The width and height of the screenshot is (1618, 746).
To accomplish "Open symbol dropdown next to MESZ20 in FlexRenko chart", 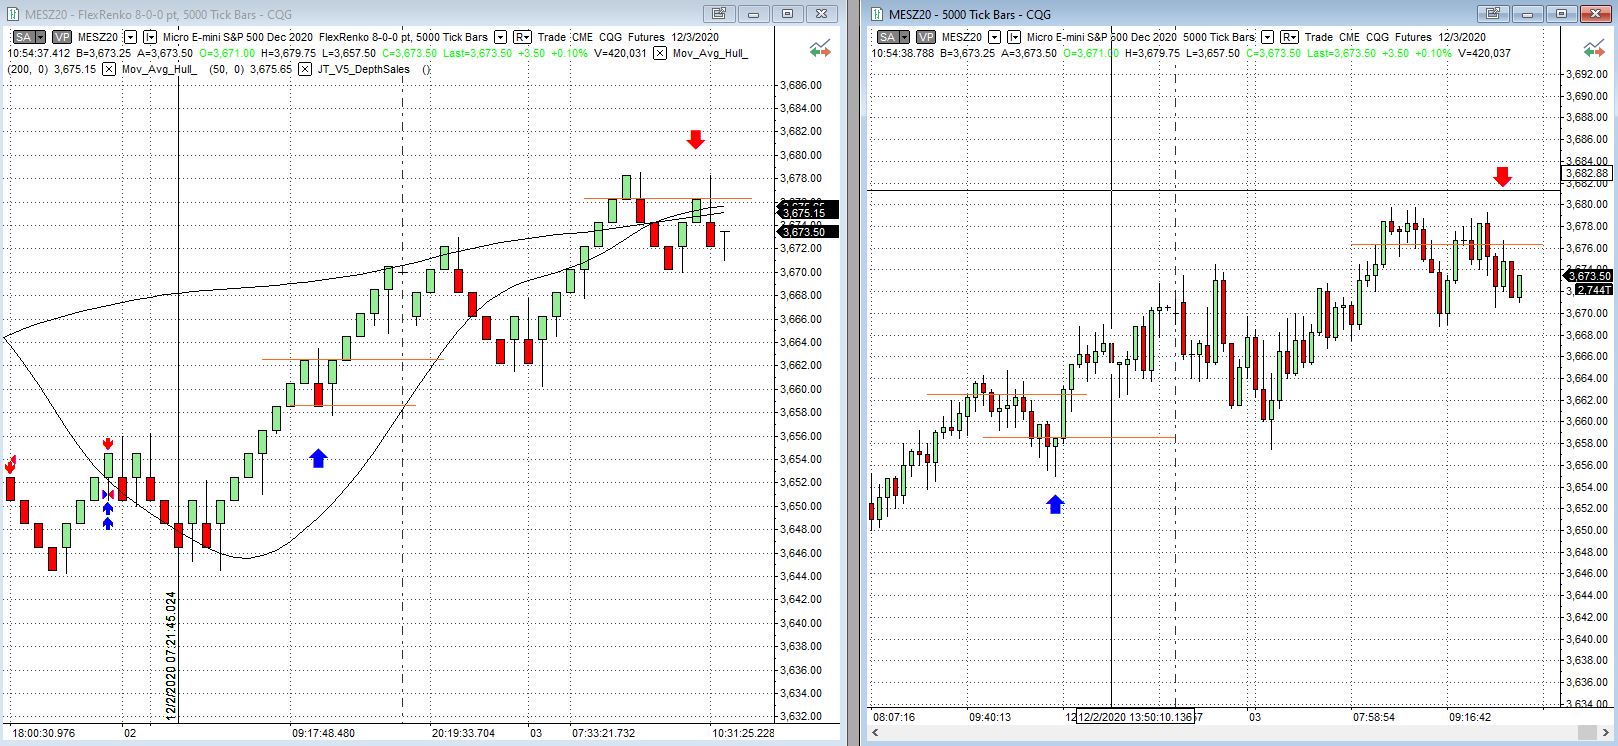I will [130, 37].
